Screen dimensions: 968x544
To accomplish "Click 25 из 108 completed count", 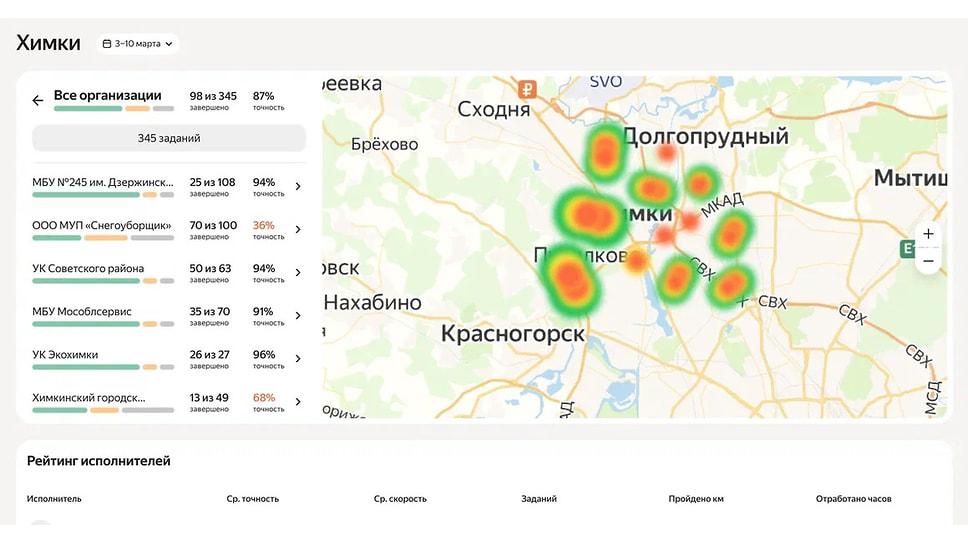I will (x=212, y=182).
